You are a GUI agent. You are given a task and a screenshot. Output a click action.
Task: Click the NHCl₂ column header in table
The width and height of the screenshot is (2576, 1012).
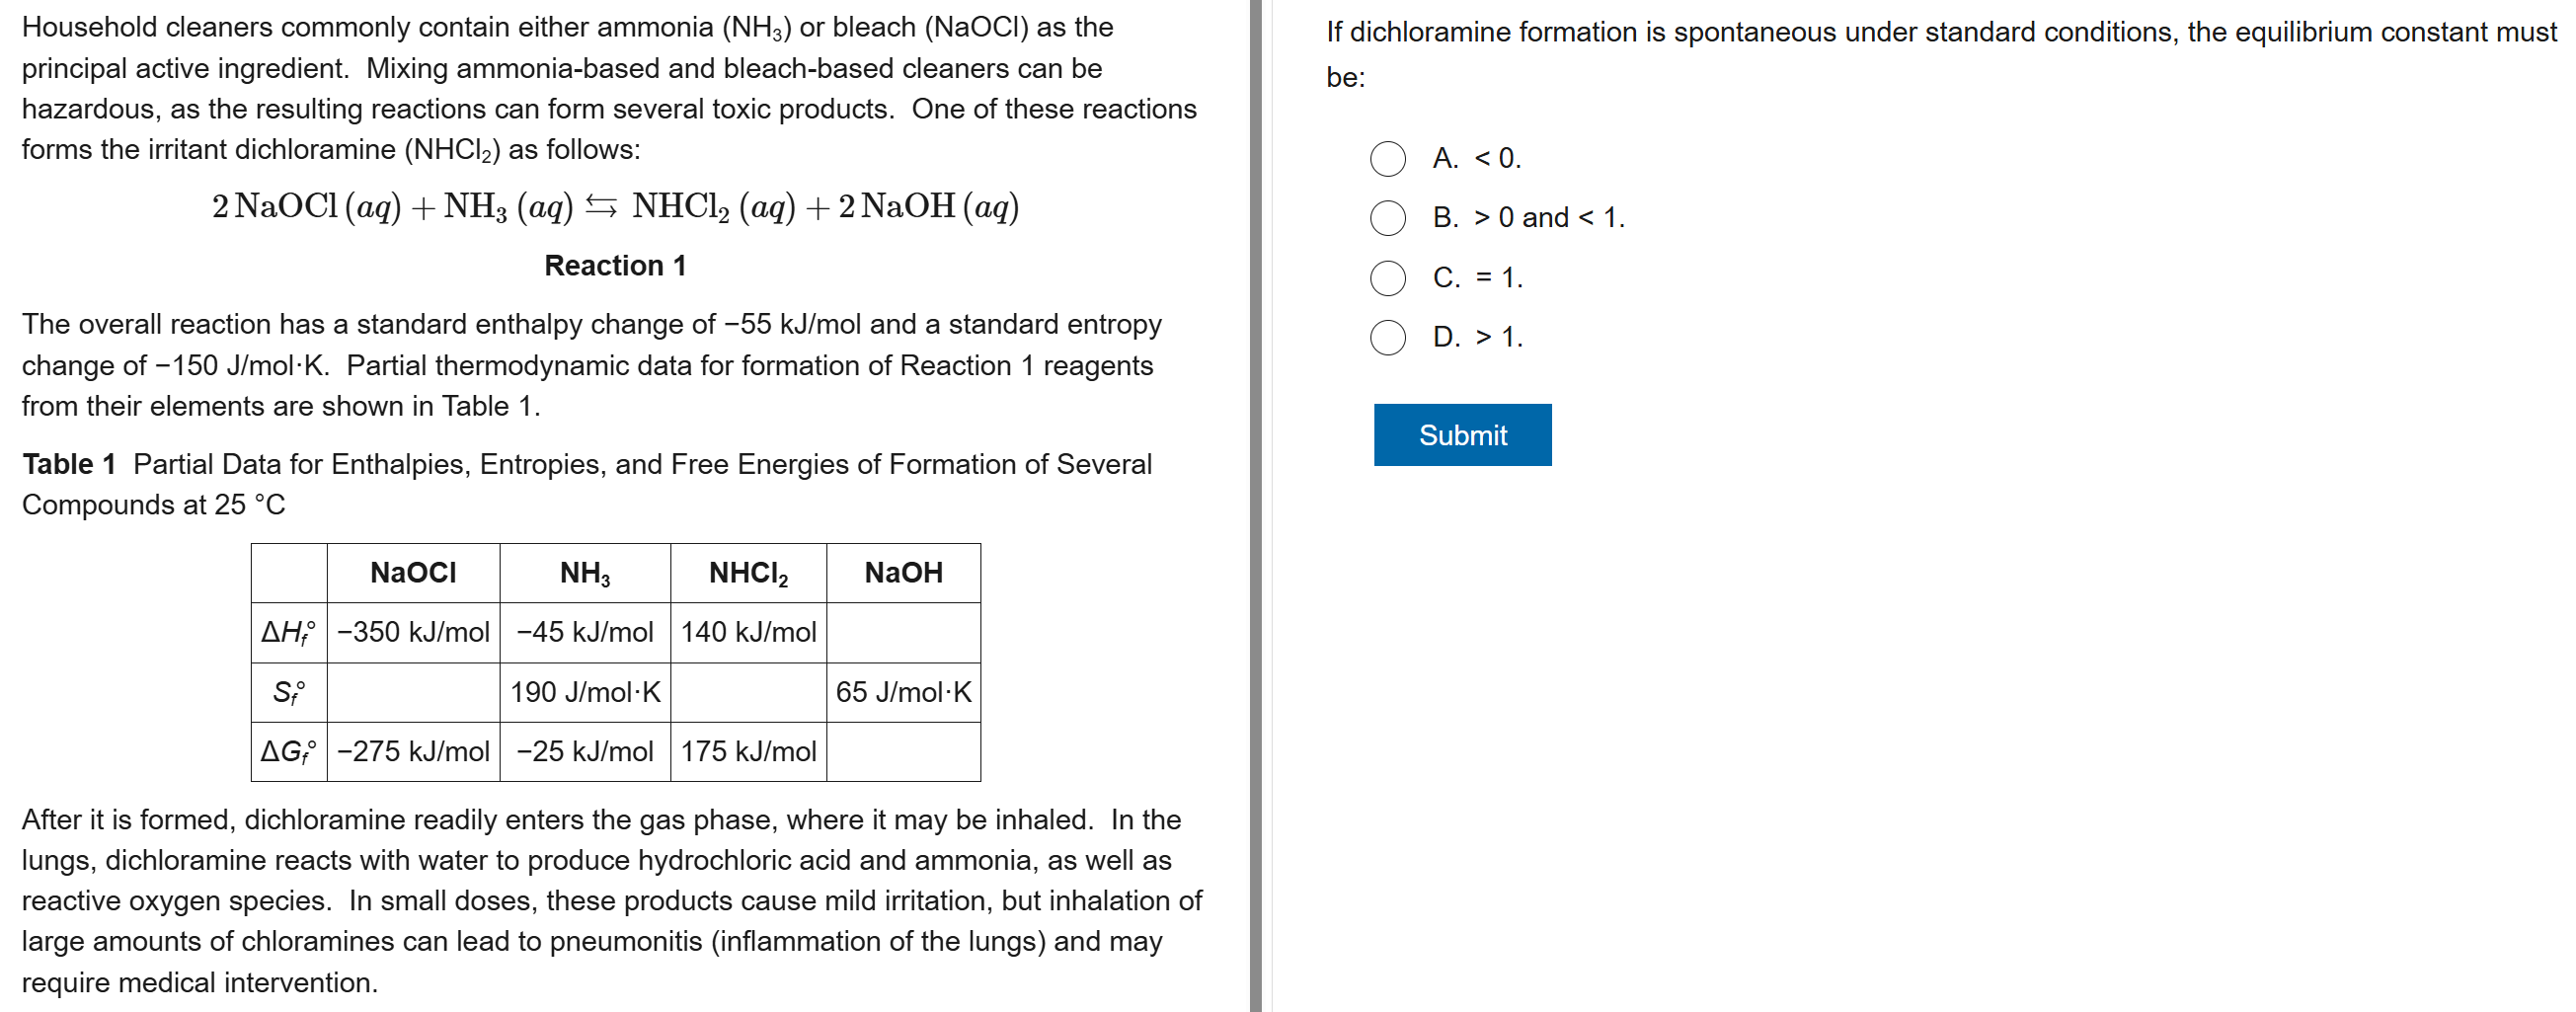coord(748,573)
